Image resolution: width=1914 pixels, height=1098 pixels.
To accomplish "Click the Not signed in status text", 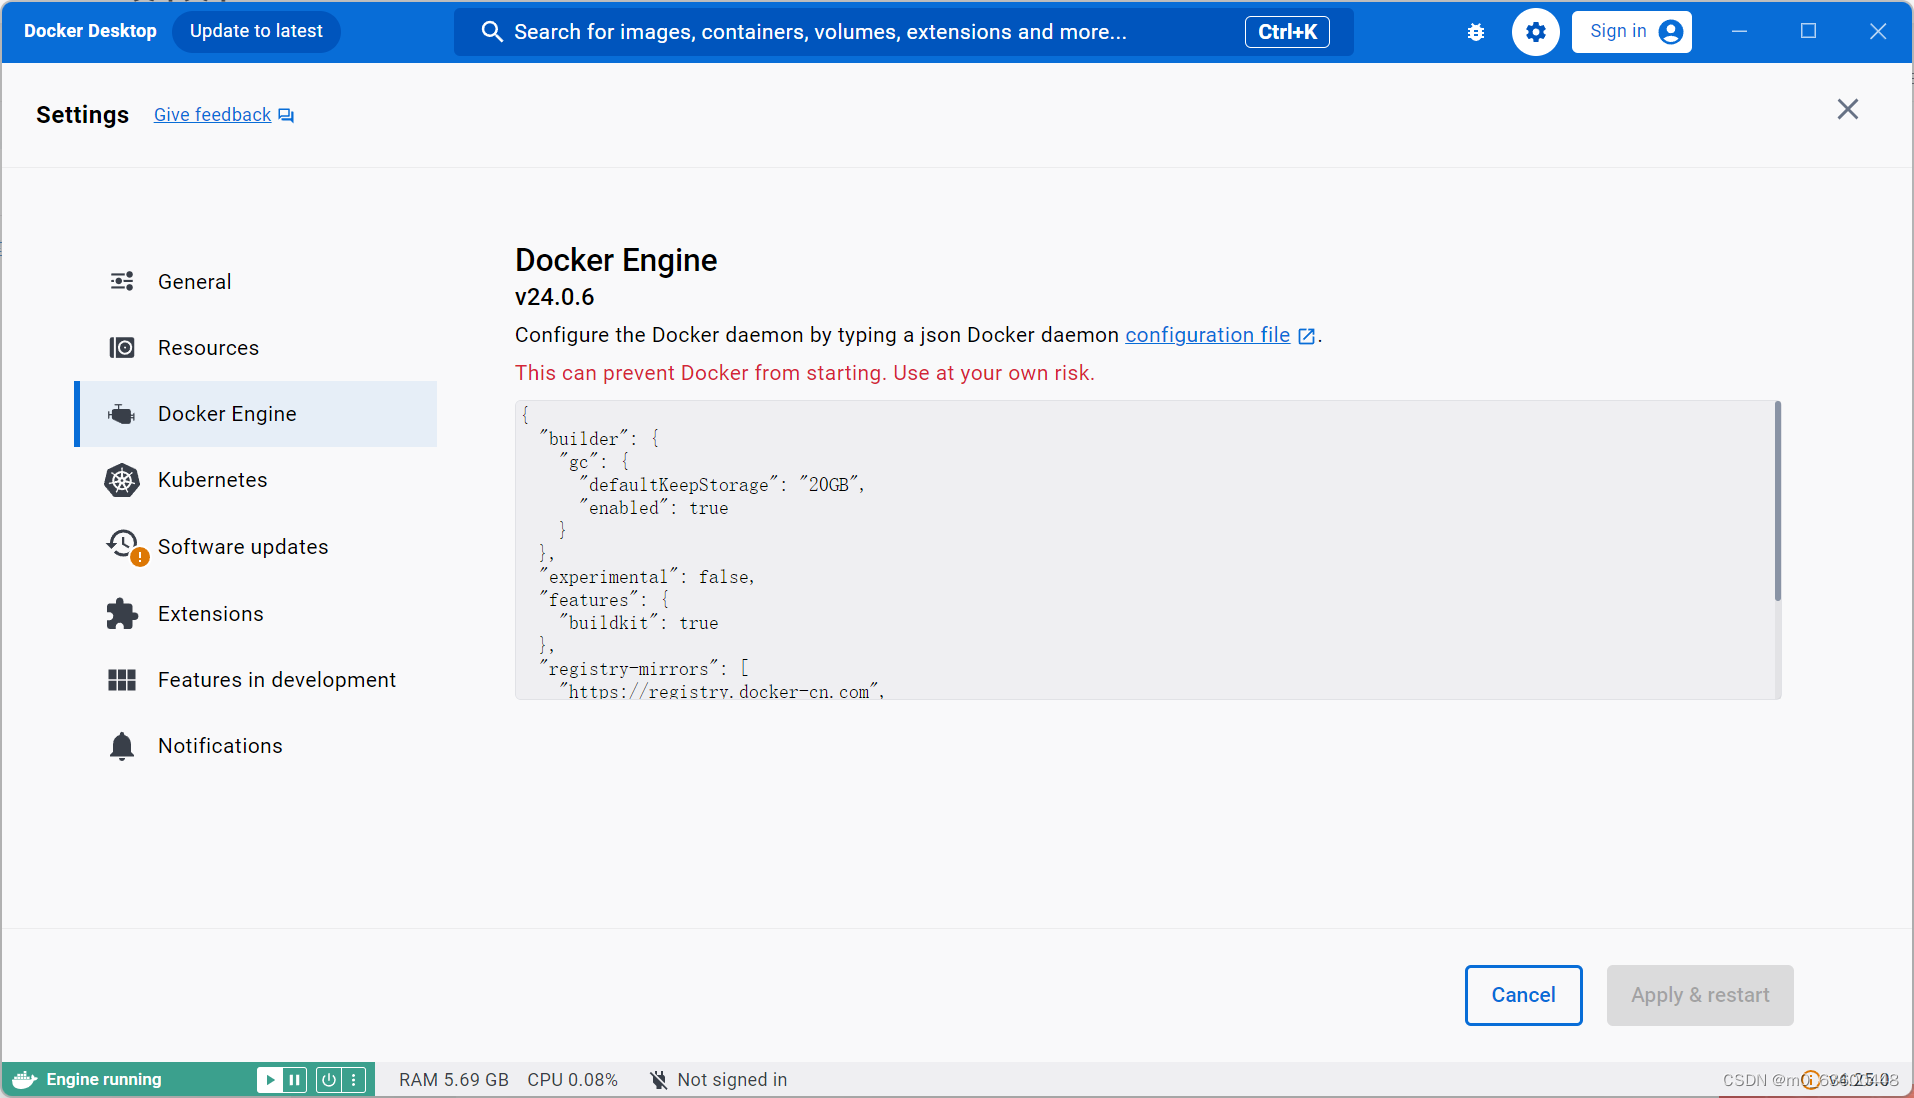I will [732, 1080].
